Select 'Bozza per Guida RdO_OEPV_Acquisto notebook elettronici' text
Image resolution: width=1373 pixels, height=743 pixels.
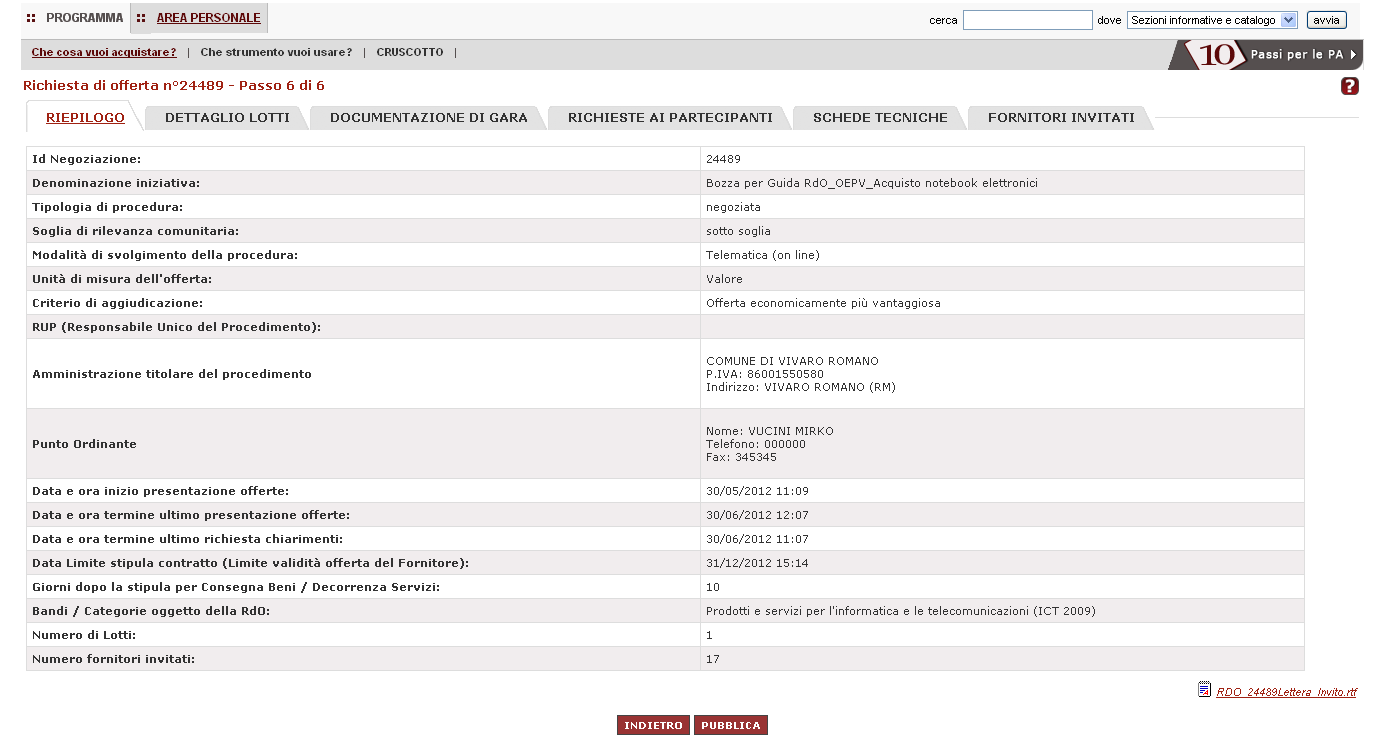872,183
